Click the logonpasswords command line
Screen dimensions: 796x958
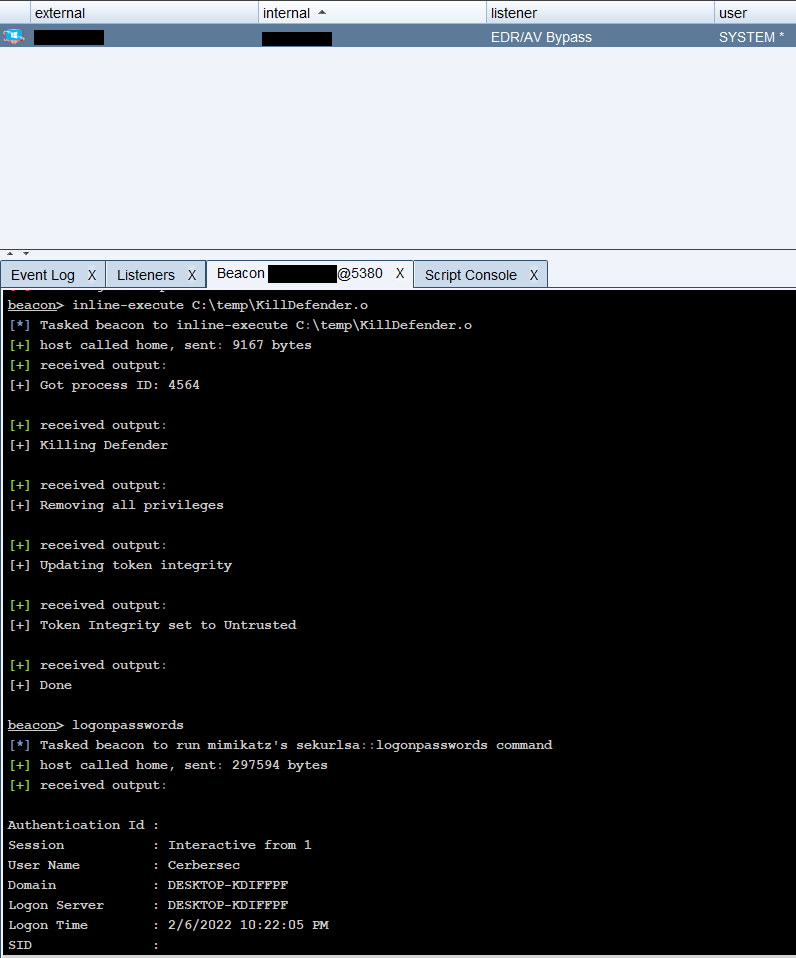tap(96, 725)
